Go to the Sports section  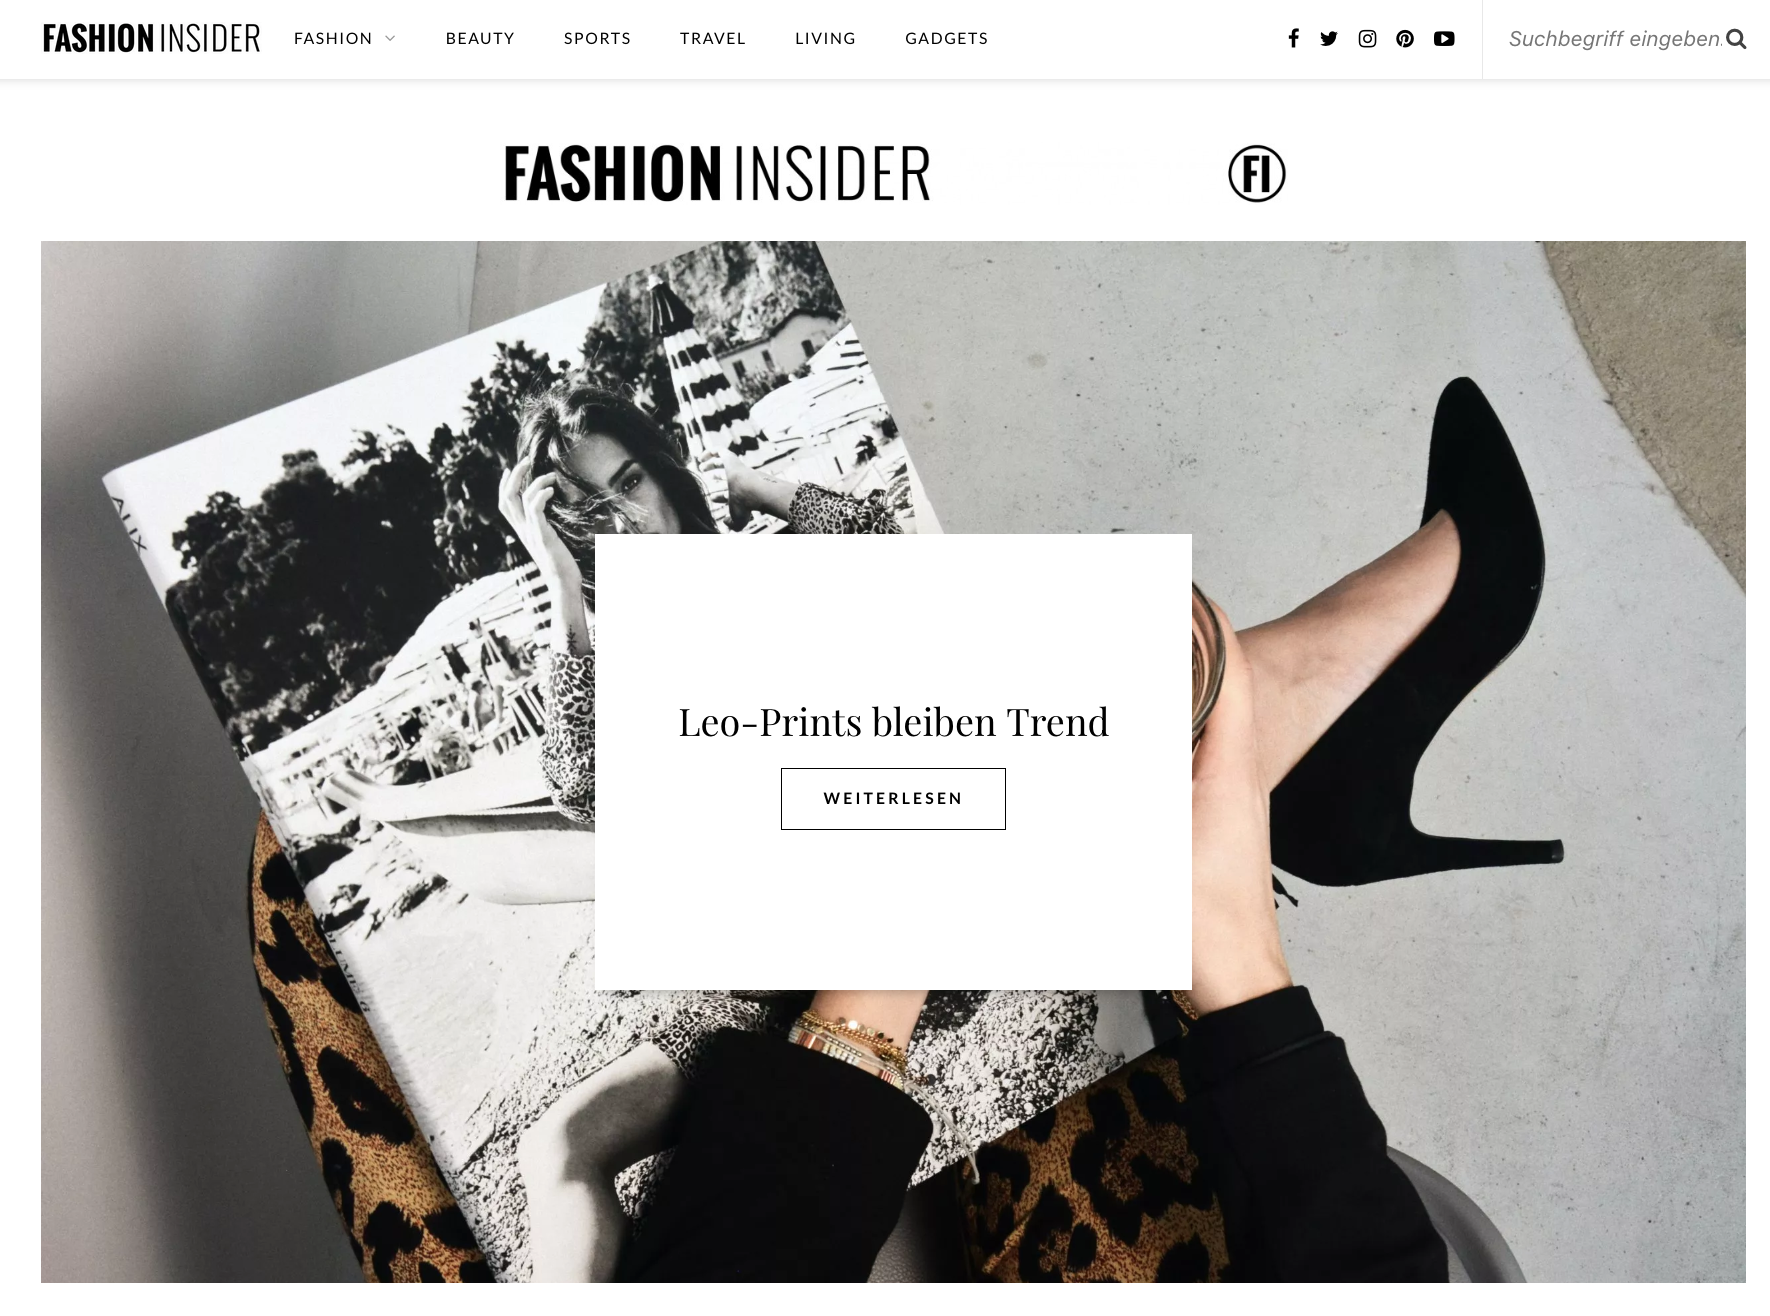coord(597,38)
